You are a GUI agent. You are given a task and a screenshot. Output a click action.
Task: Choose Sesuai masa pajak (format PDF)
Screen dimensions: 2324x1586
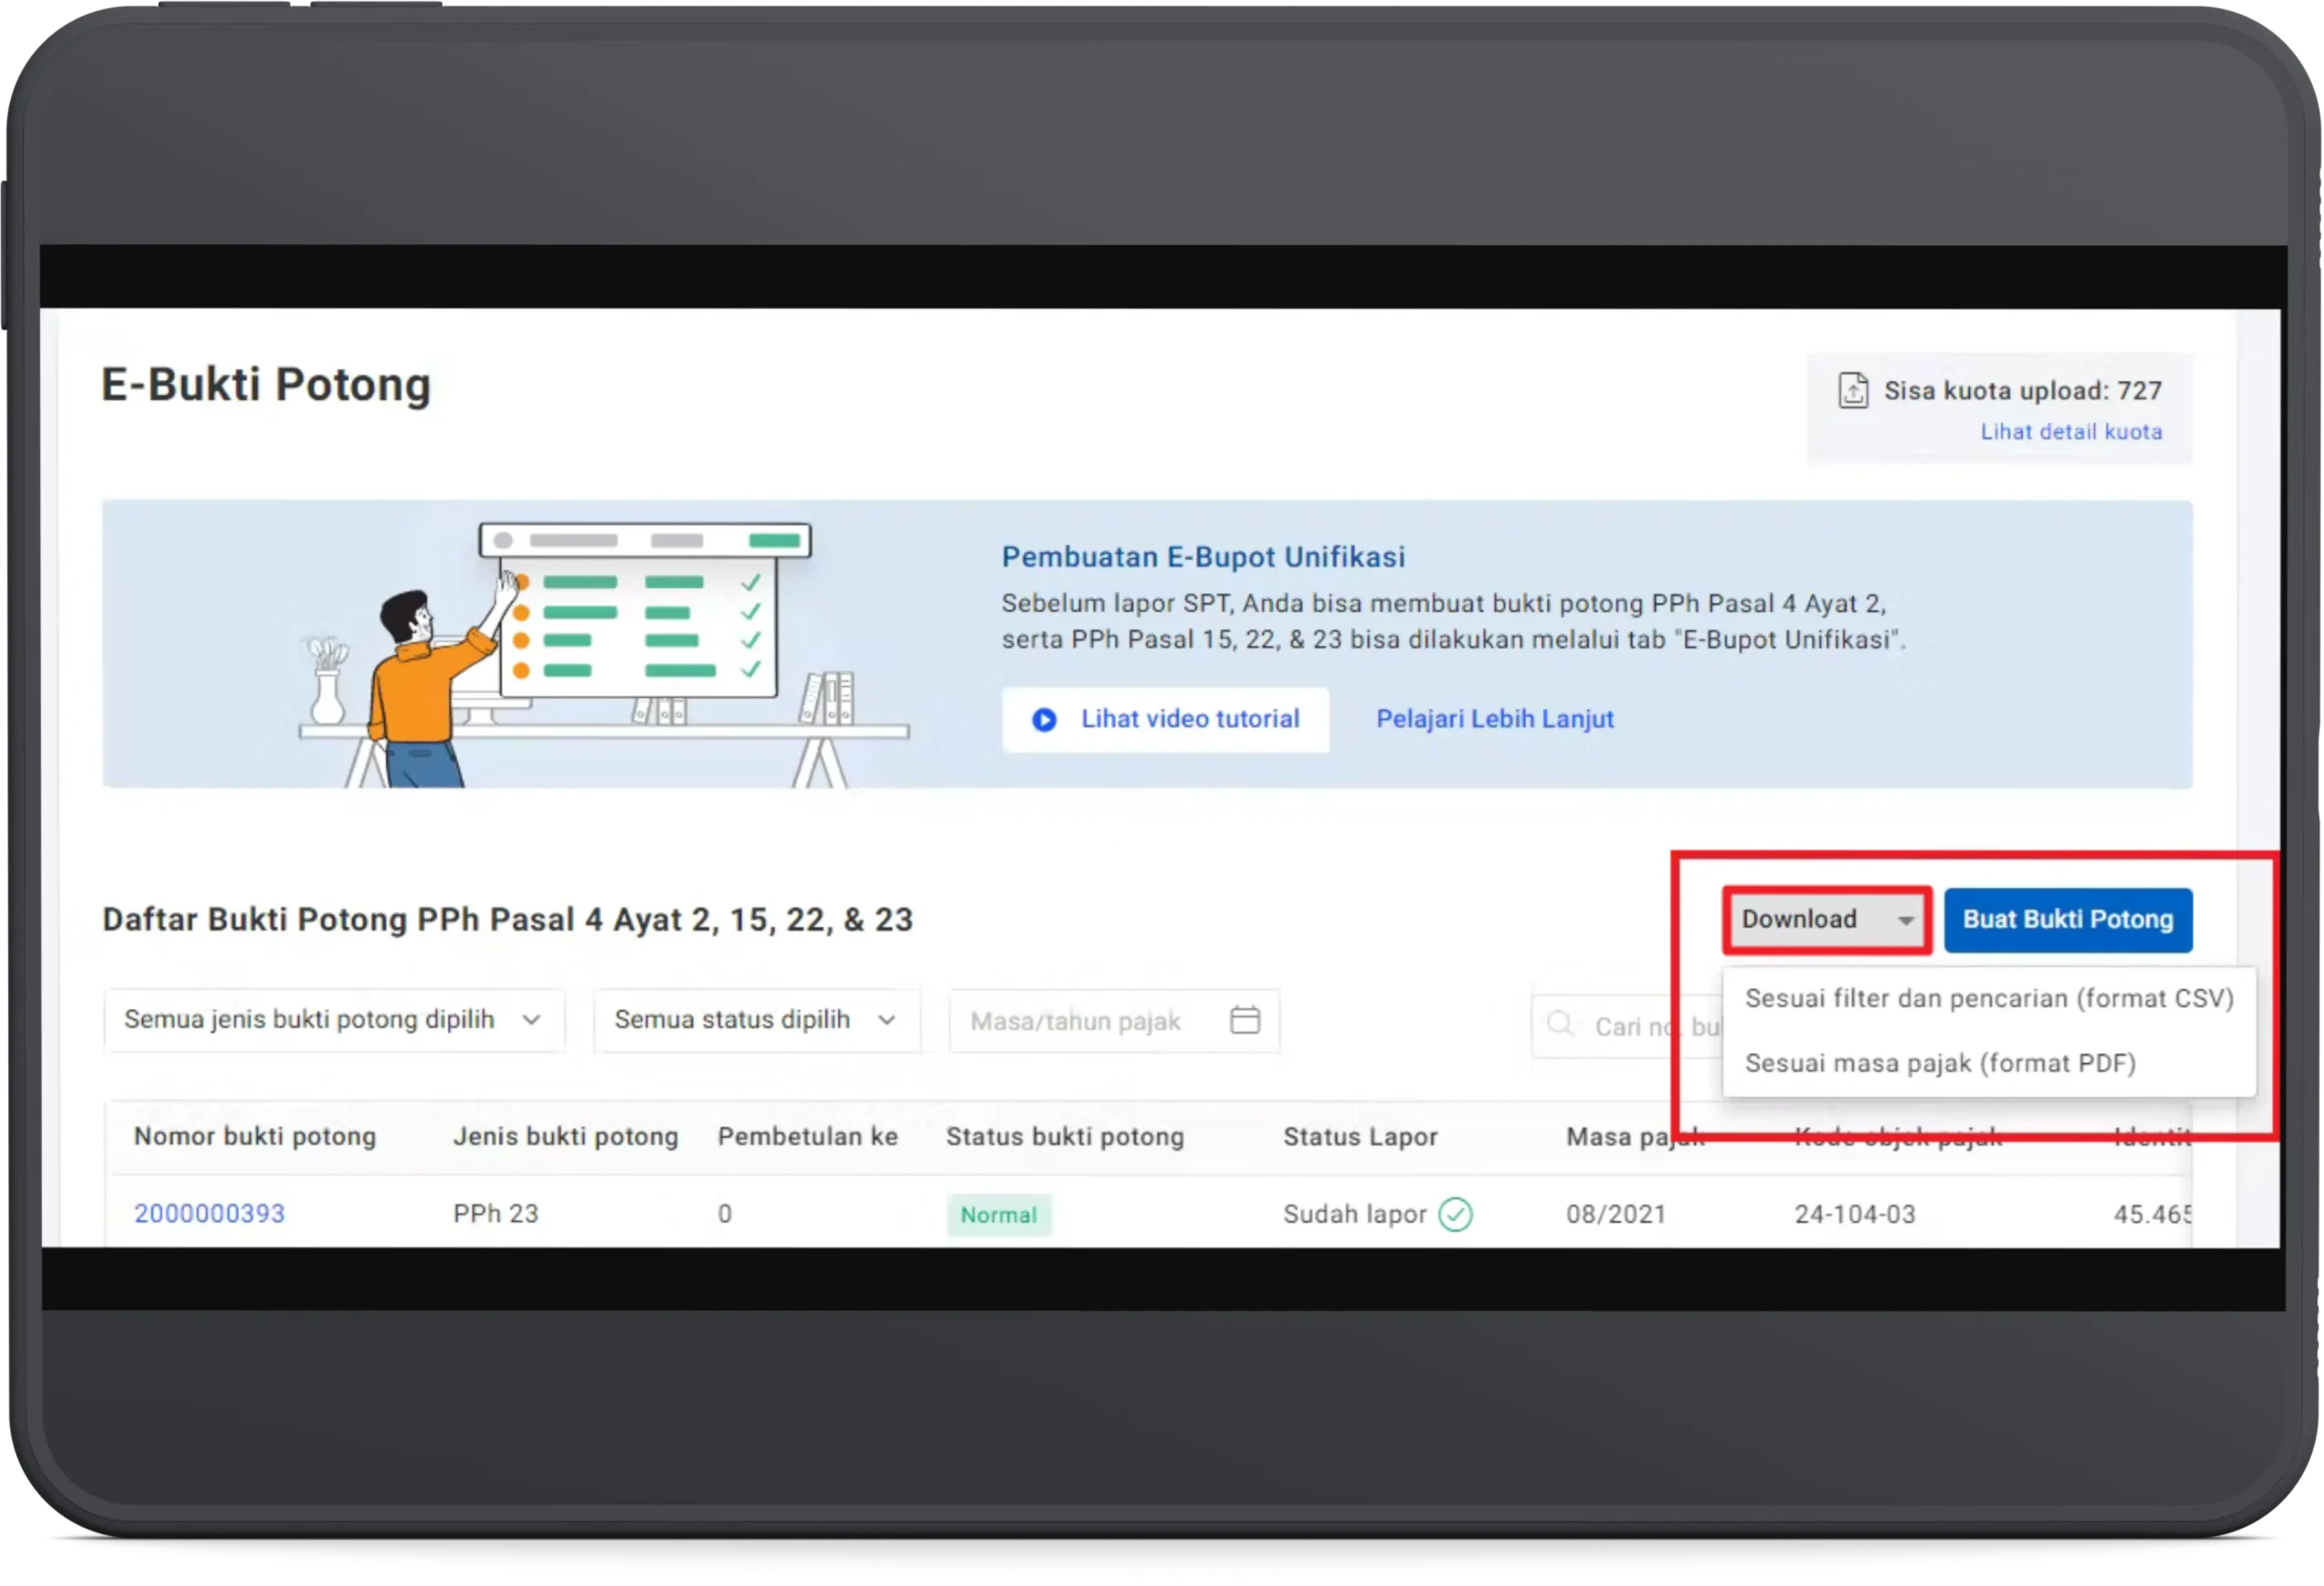1940,1063
